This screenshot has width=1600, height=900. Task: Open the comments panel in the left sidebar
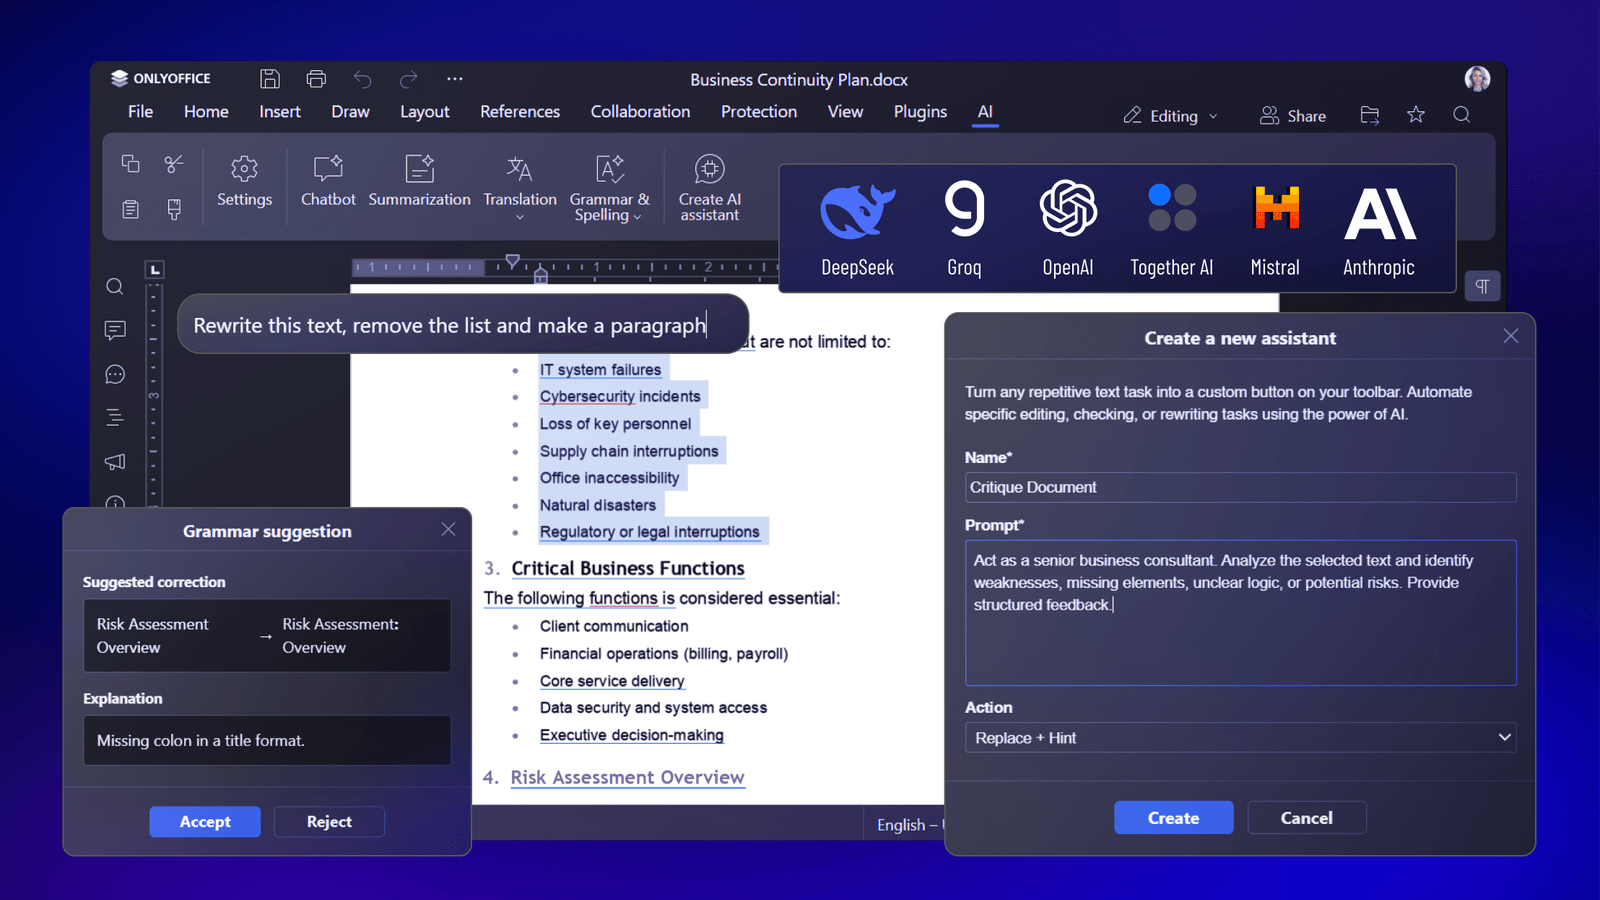point(115,330)
